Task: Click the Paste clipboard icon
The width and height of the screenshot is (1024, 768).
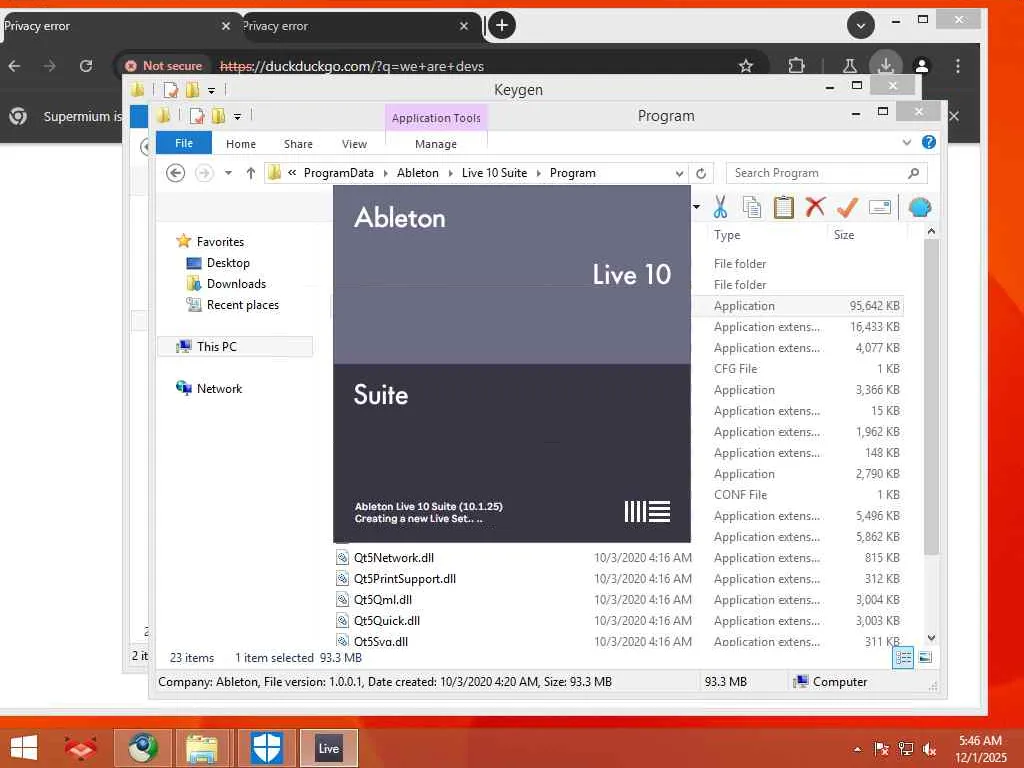Action: 784,207
